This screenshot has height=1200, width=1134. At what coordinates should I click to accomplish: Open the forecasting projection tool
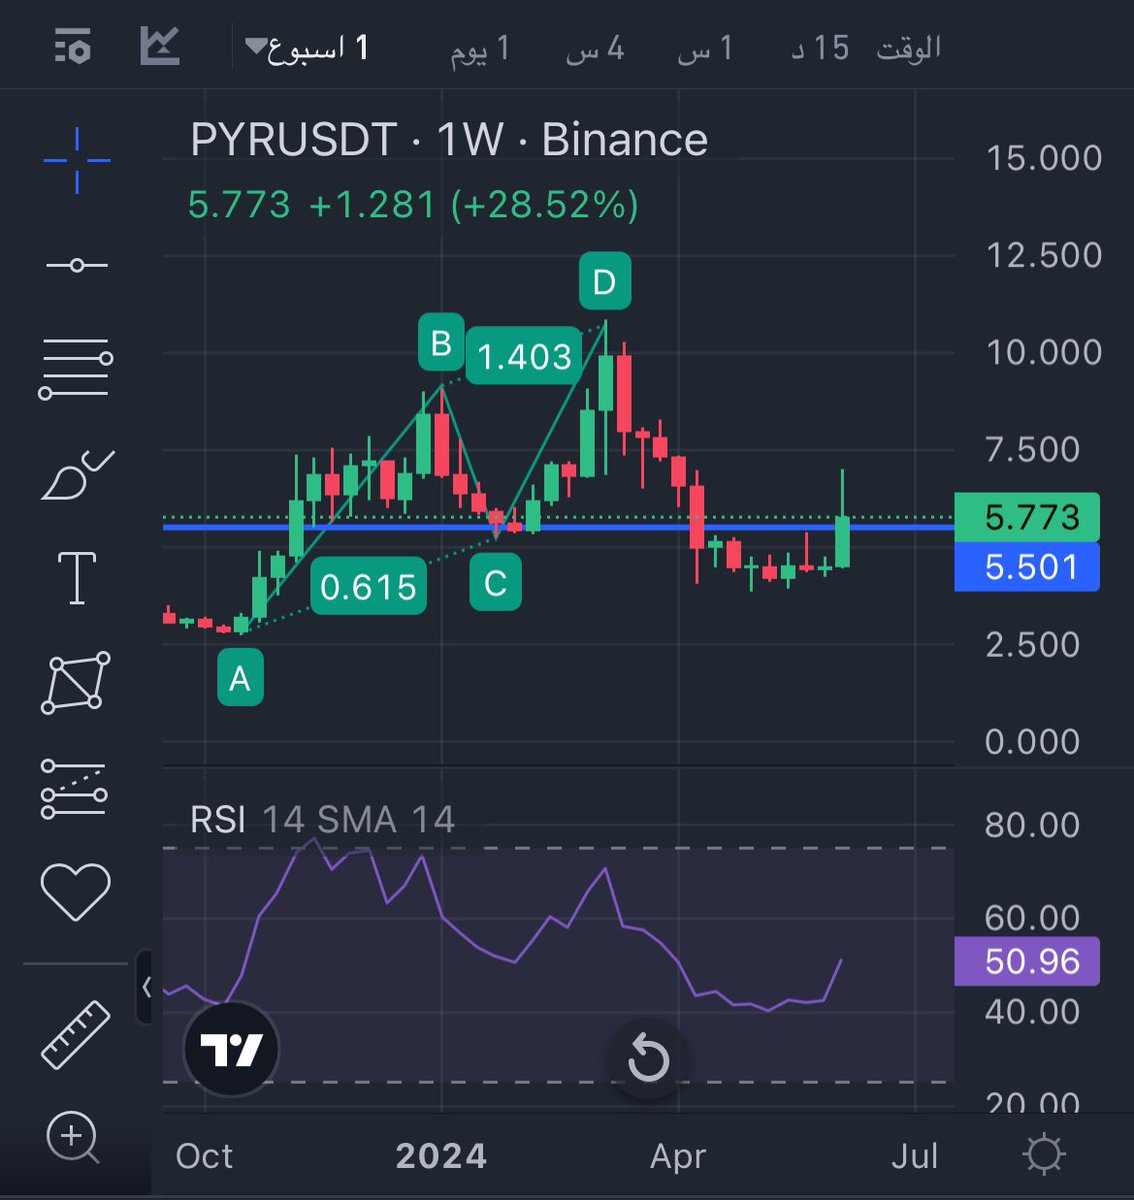pyautogui.click(x=75, y=788)
